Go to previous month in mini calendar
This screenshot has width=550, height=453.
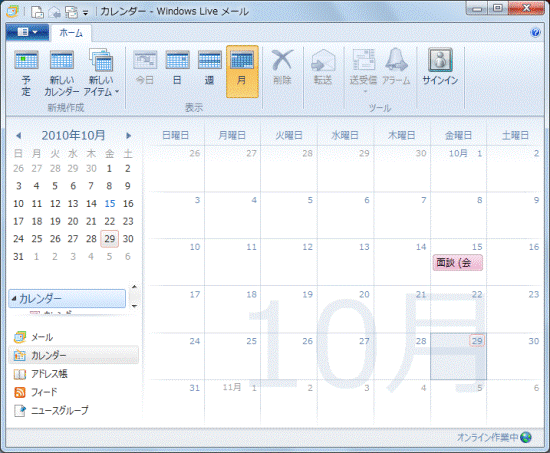click(x=19, y=135)
